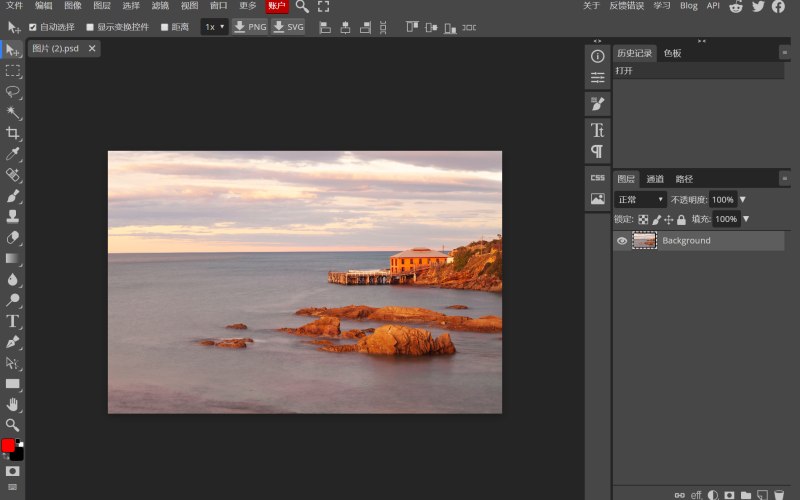The image size is (800, 500).
Task: Toggle the 距离 checkbox
Action: point(164,27)
